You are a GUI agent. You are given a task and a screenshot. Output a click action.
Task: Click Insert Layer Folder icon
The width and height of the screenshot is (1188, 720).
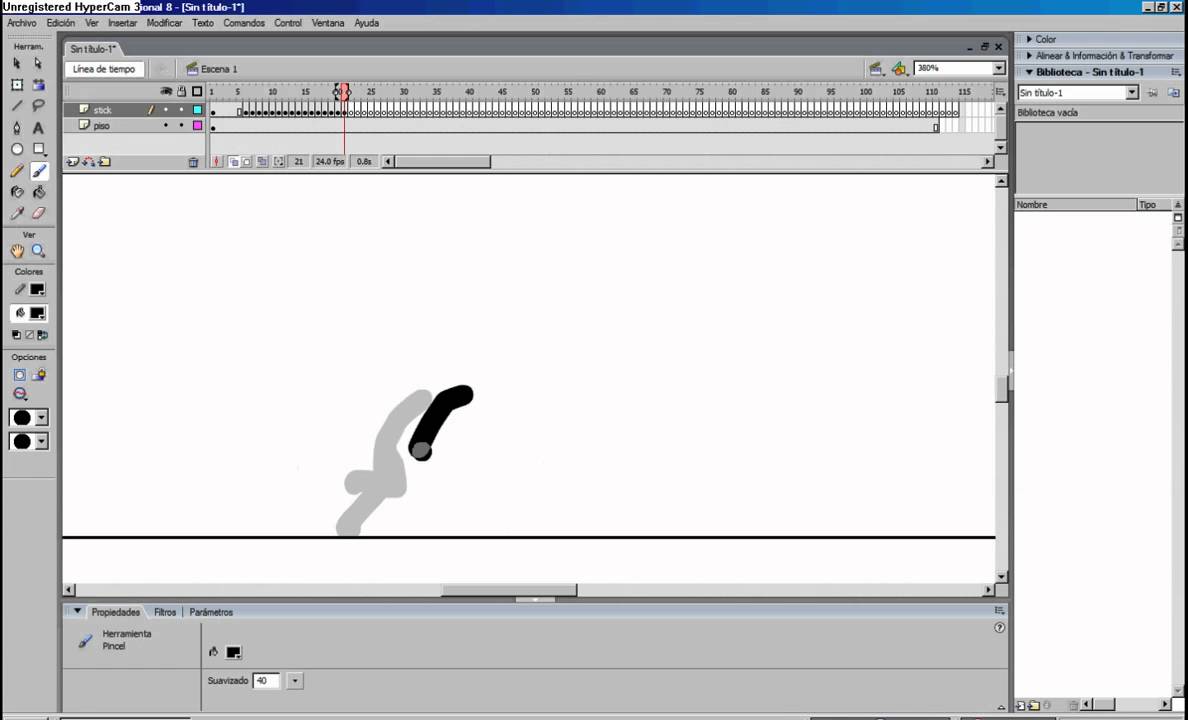tap(105, 161)
